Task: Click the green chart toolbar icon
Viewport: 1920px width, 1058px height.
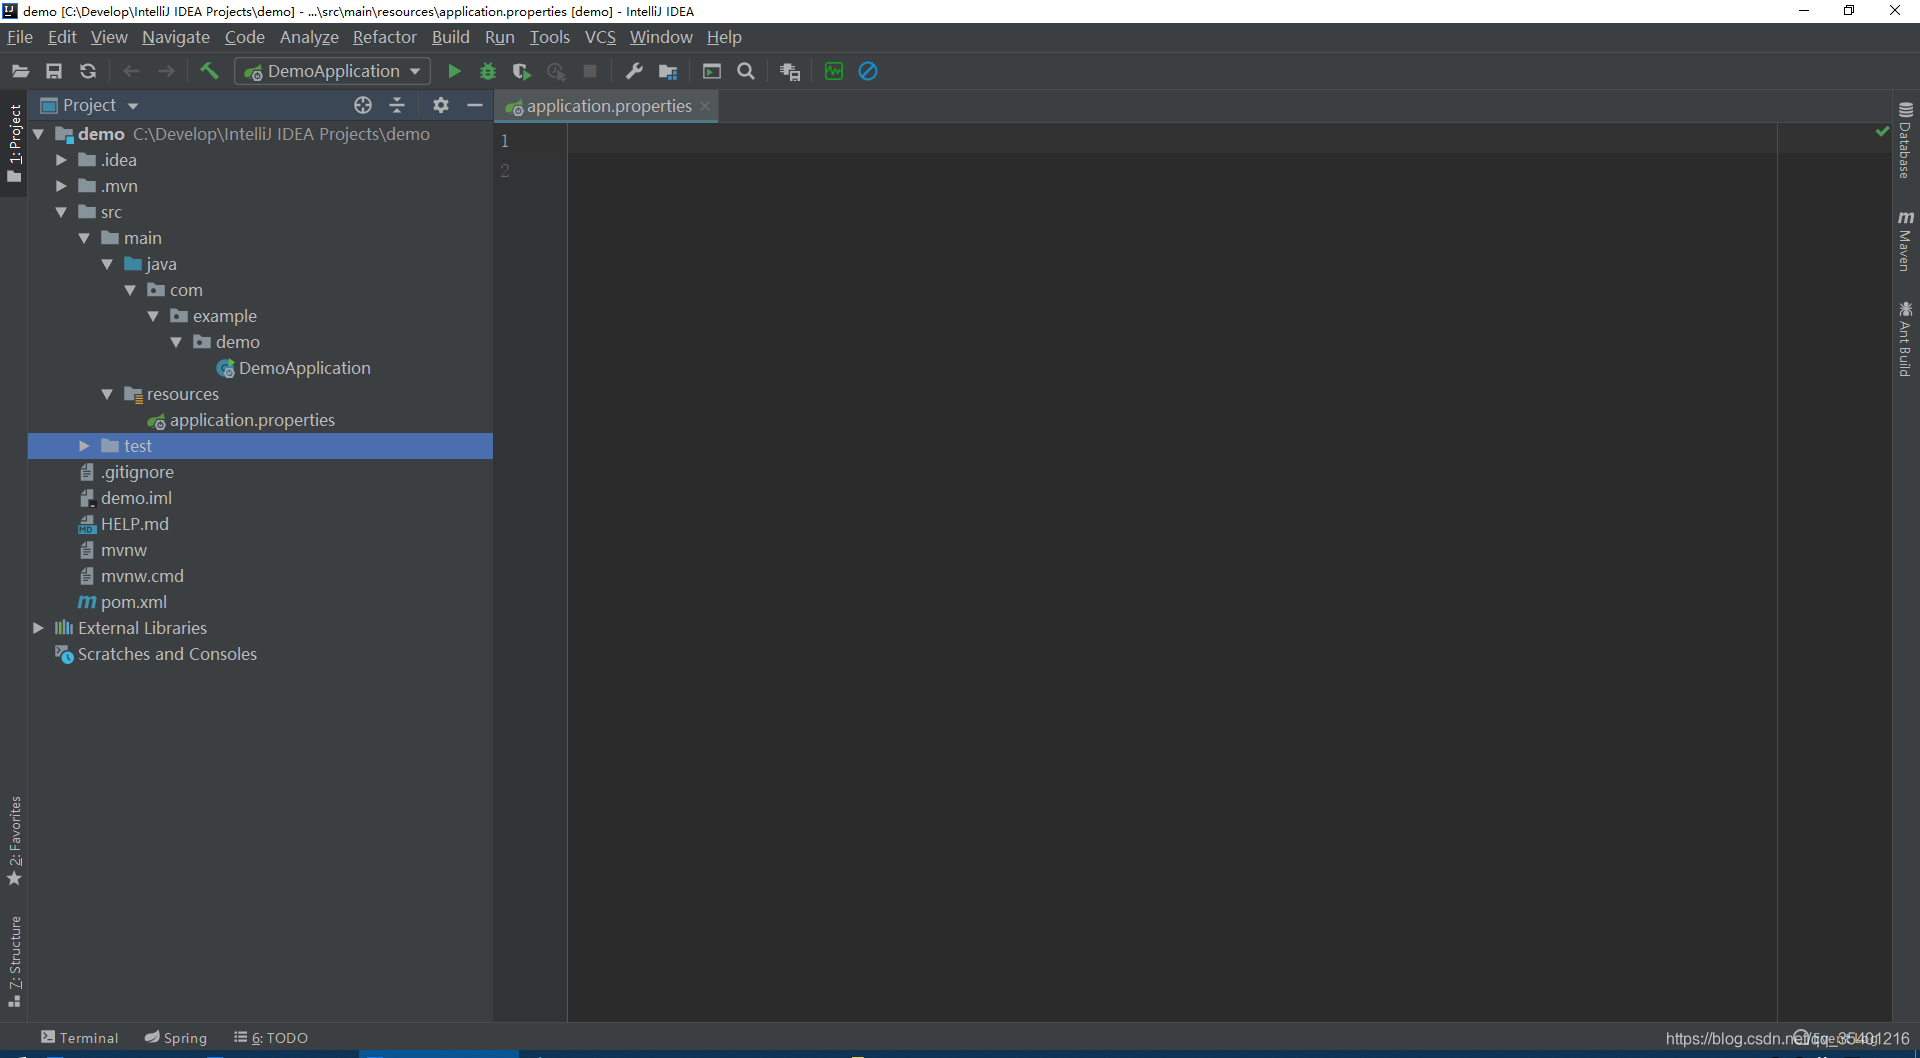Action: pyautogui.click(x=834, y=71)
